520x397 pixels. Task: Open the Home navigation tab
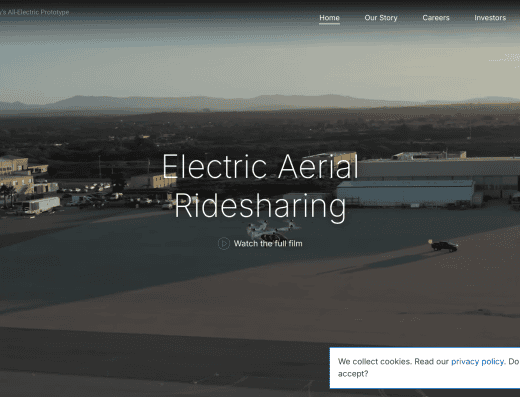[x=329, y=18]
